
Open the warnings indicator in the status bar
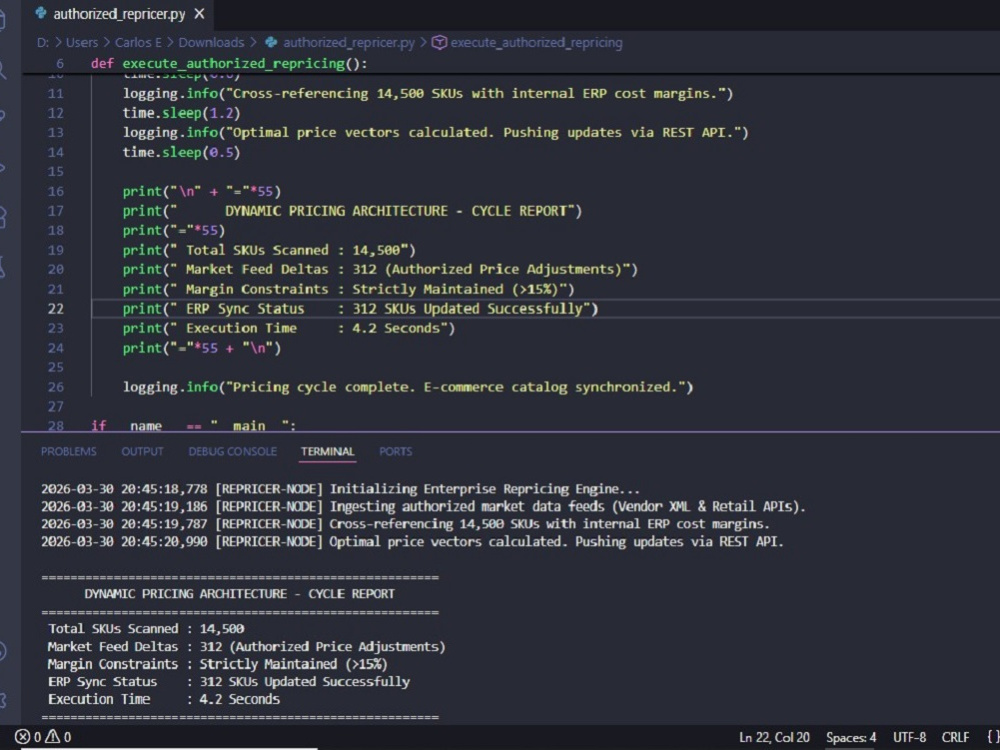click(x=58, y=737)
